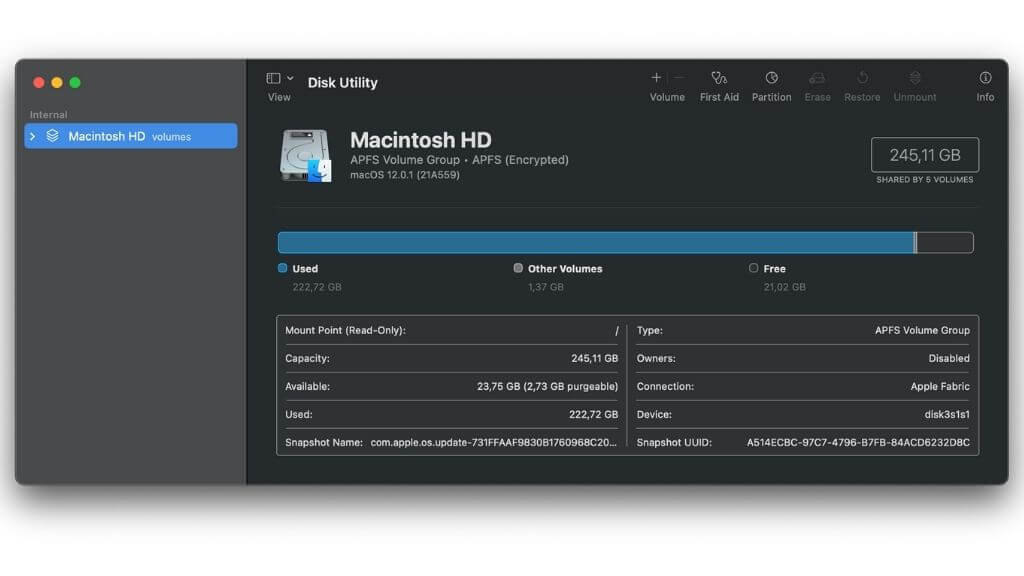This screenshot has height=576, width=1024.
Task: Click the 21,02 GB free value
Action: (x=784, y=287)
